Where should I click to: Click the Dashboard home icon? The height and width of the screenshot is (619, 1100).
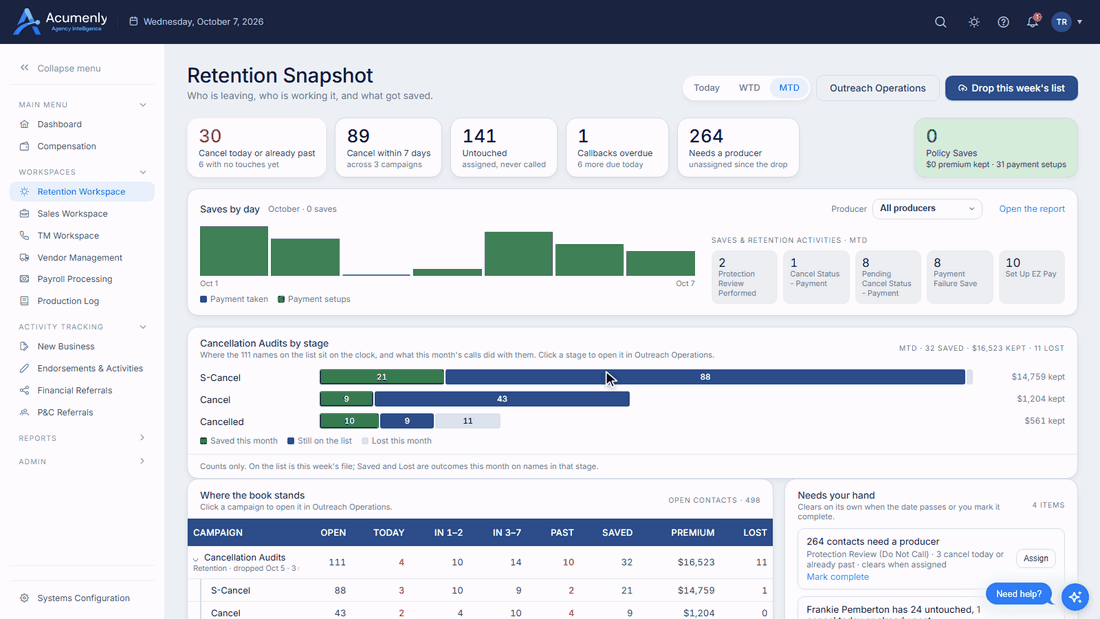click(25, 124)
